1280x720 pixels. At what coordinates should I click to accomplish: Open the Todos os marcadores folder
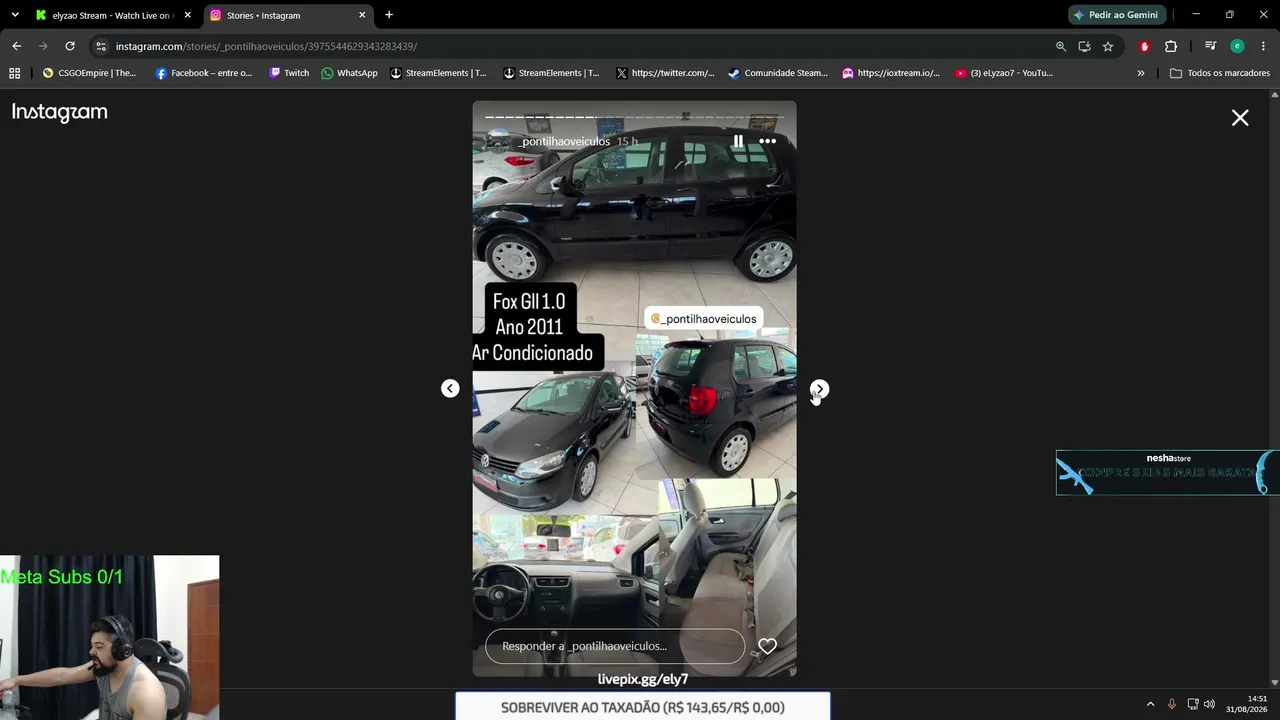[x=1220, y=73]
